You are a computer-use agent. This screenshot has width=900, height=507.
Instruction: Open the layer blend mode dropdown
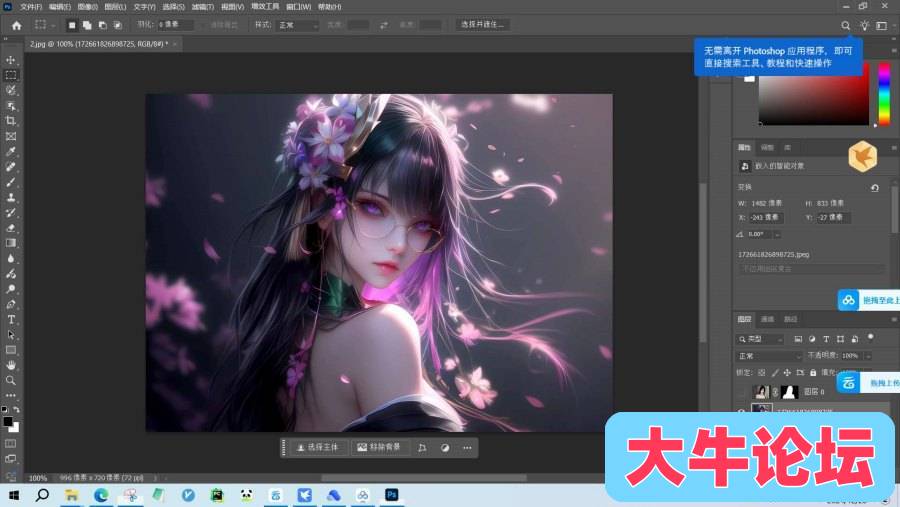click(769, 356)
